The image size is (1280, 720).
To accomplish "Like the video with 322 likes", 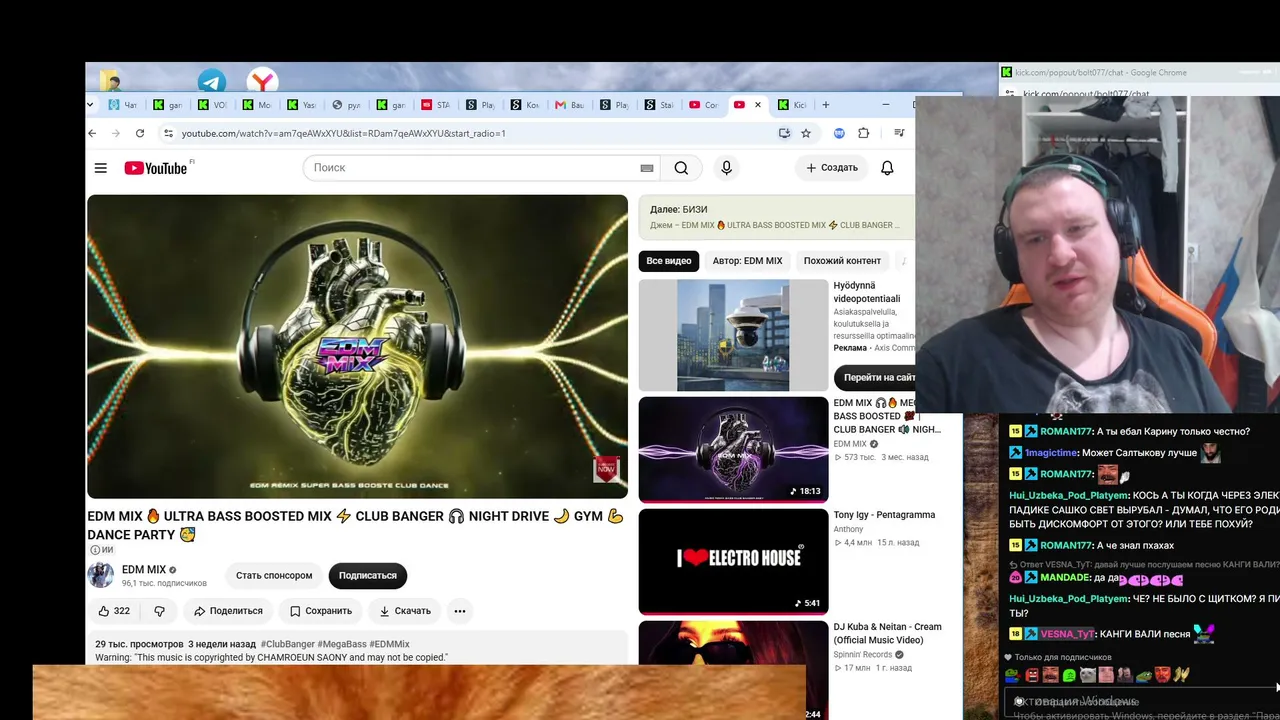I will 114,611.
